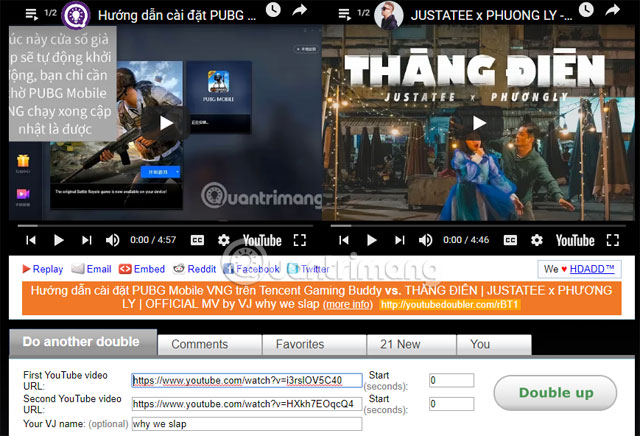Open the youtubedoubler.com/rBT1 short link
Screen dimensions: 640x436
449,305
